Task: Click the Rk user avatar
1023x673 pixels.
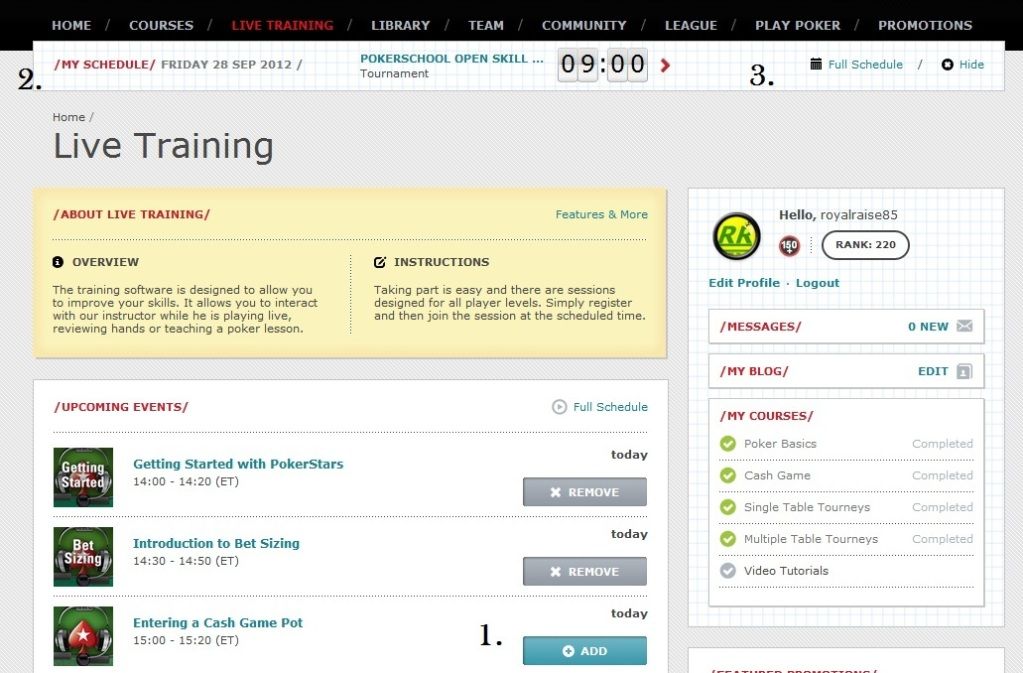Action: [737, 236]
